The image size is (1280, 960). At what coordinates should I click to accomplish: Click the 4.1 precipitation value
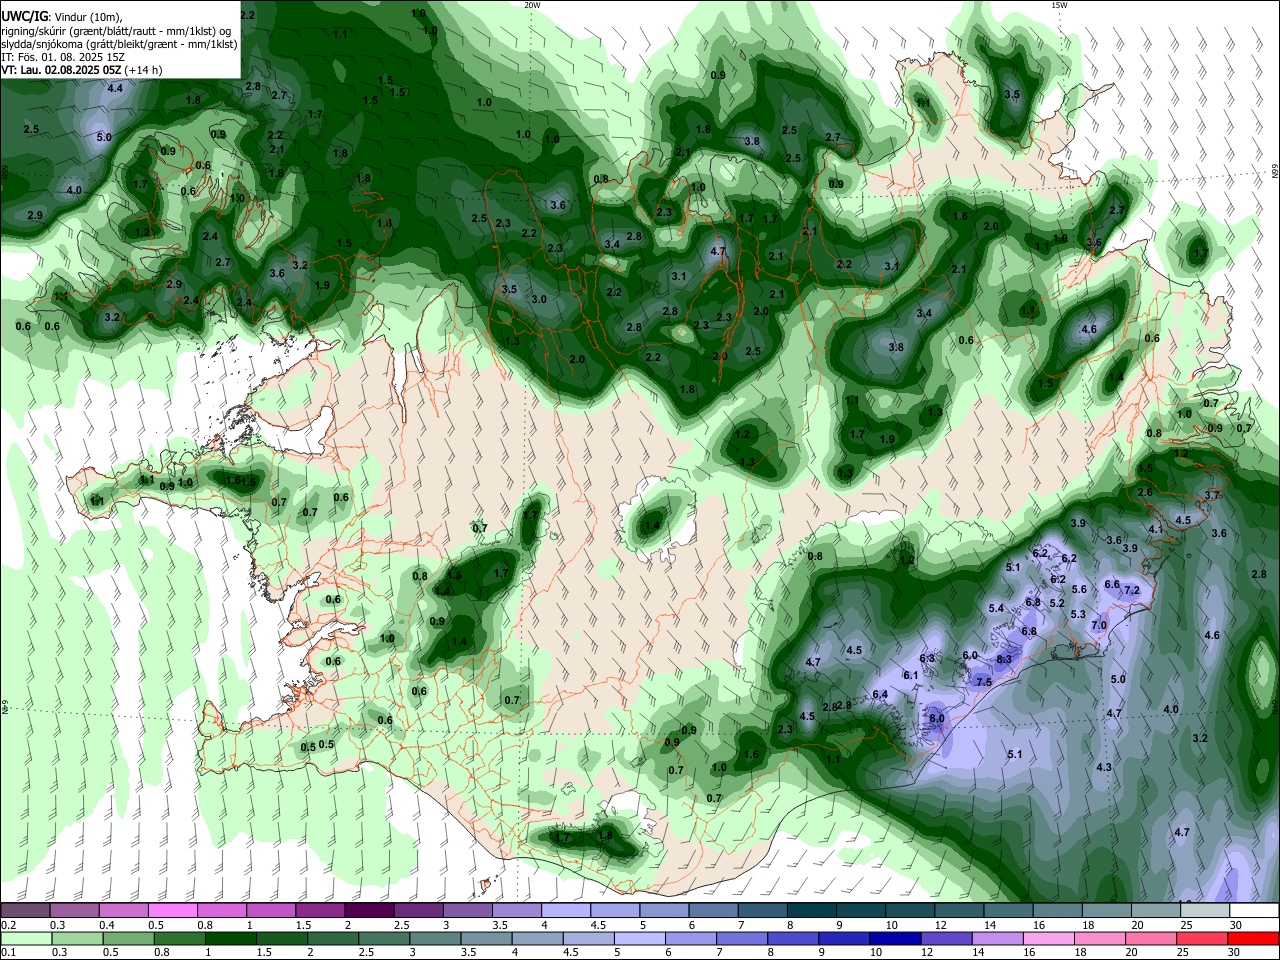click(1155, 529)
